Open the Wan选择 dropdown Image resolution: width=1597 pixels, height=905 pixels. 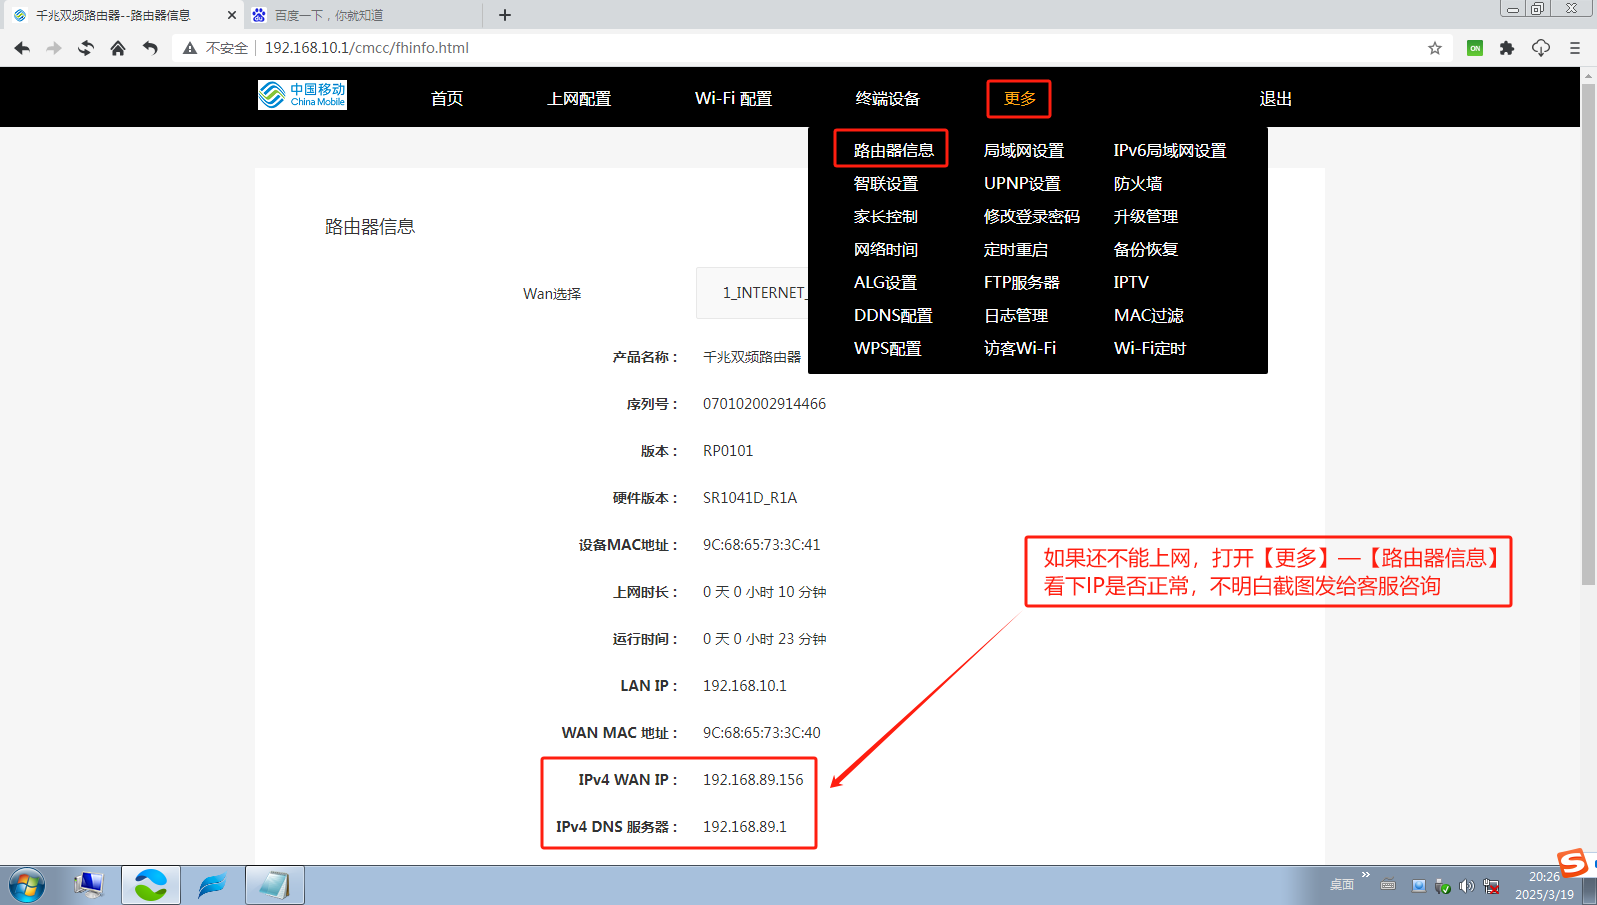752,293
